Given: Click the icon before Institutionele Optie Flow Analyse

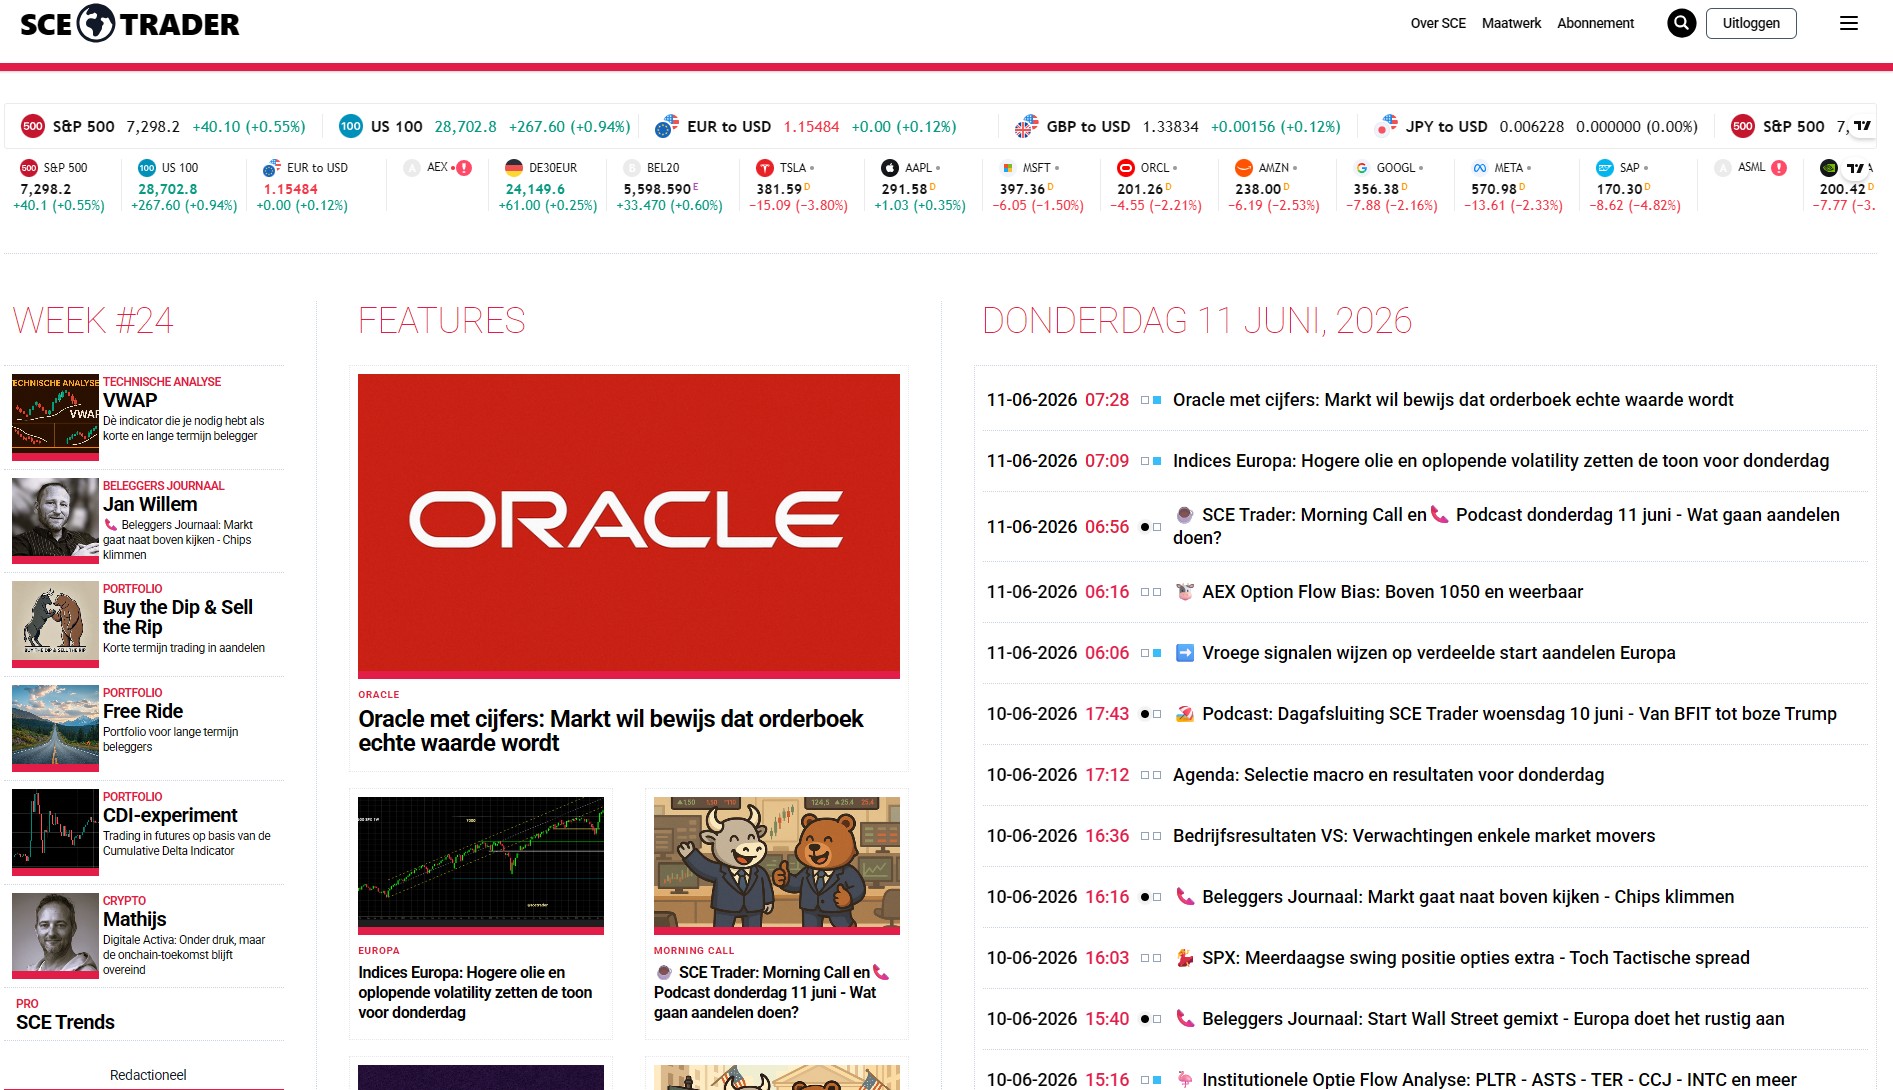Looking at the screenshot, I should pos(1184,1080).
